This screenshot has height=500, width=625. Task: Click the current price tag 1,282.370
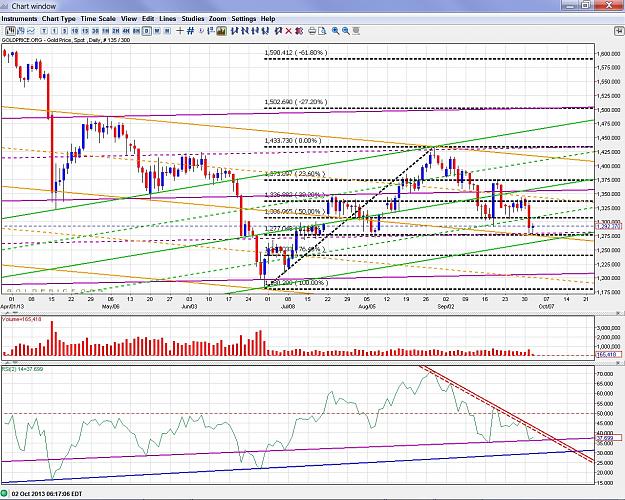point(608,226)
